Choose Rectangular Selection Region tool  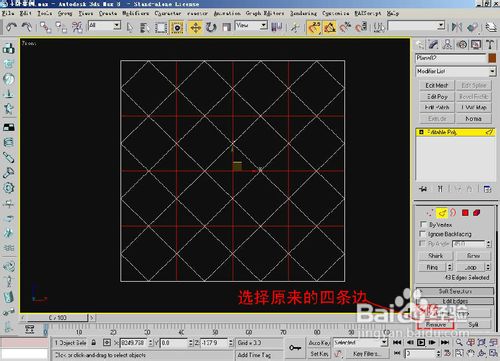click(161, 27)
